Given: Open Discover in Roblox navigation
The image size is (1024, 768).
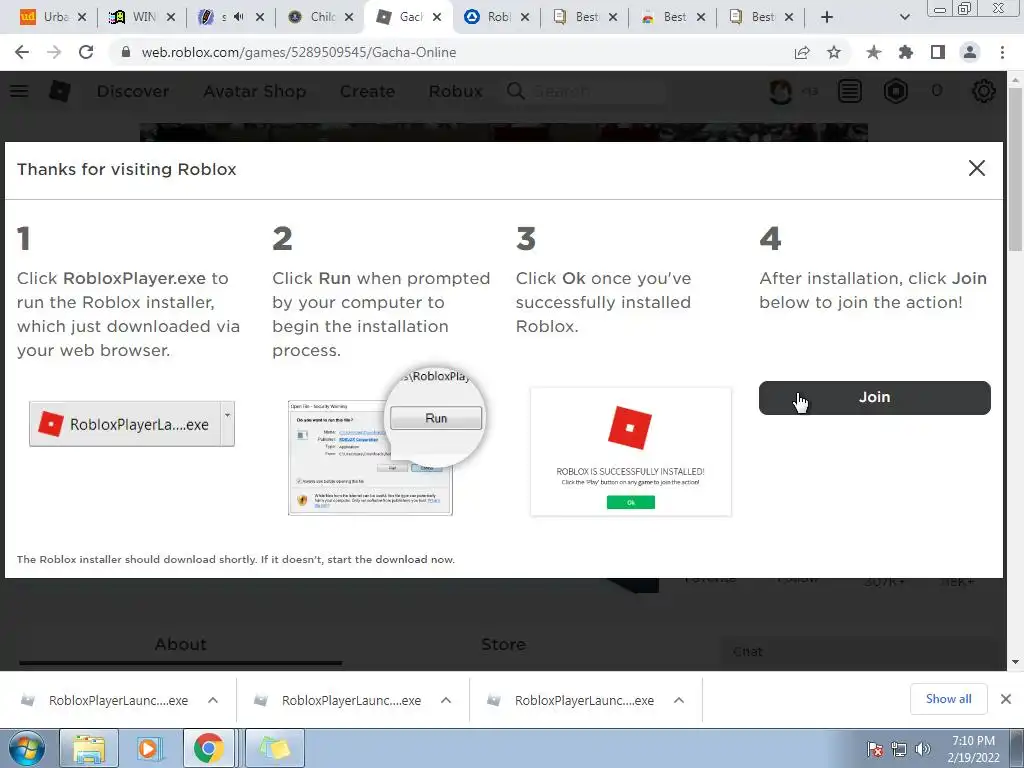Looking at the screenshot, I should (133, 91).
